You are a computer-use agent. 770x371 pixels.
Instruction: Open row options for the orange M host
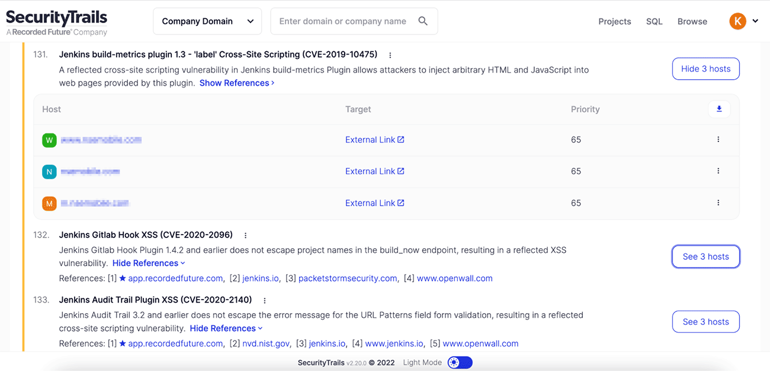pos(718,202)
